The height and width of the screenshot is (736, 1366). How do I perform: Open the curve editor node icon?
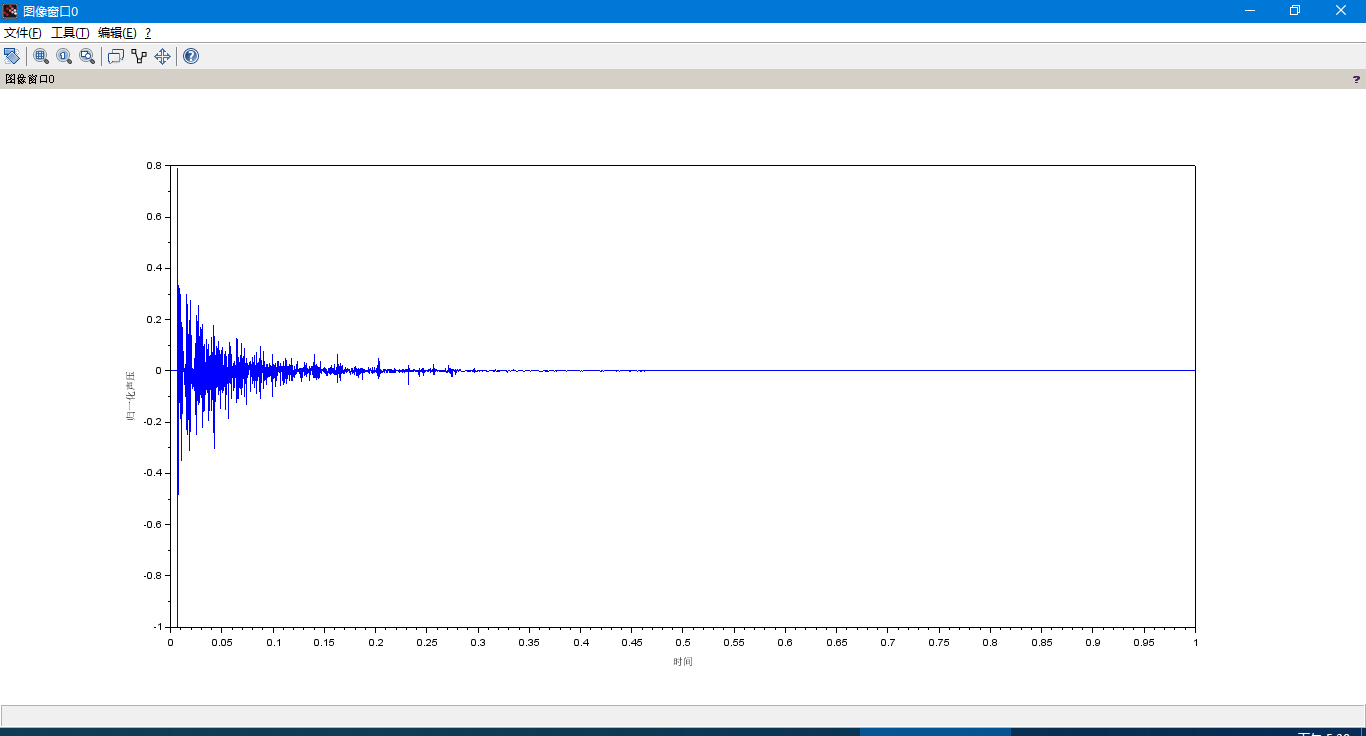pos(139,56)
